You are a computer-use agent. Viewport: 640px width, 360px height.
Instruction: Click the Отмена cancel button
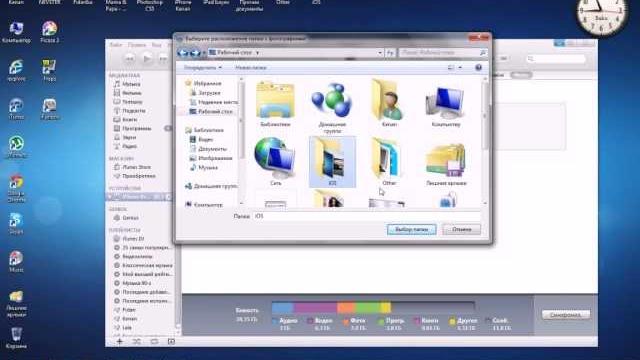(x=461, y=229)
